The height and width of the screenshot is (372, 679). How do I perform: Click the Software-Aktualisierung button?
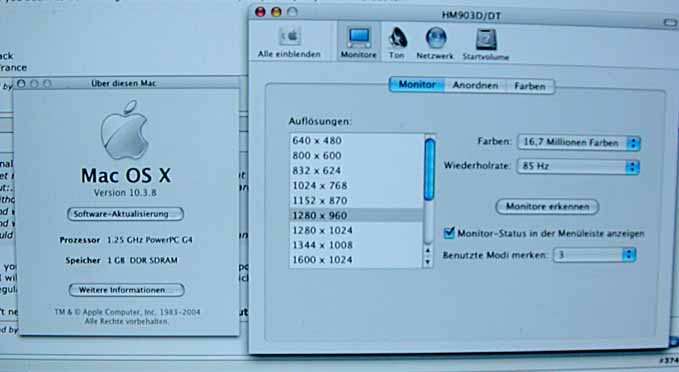tap(125, 214)
